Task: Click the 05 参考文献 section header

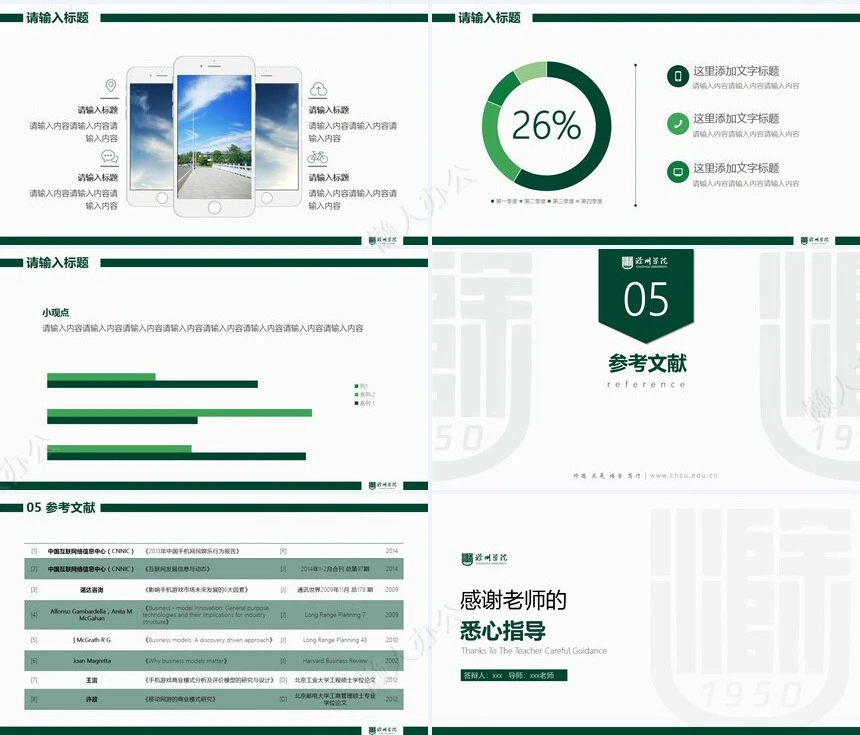Action: point(60,507)
